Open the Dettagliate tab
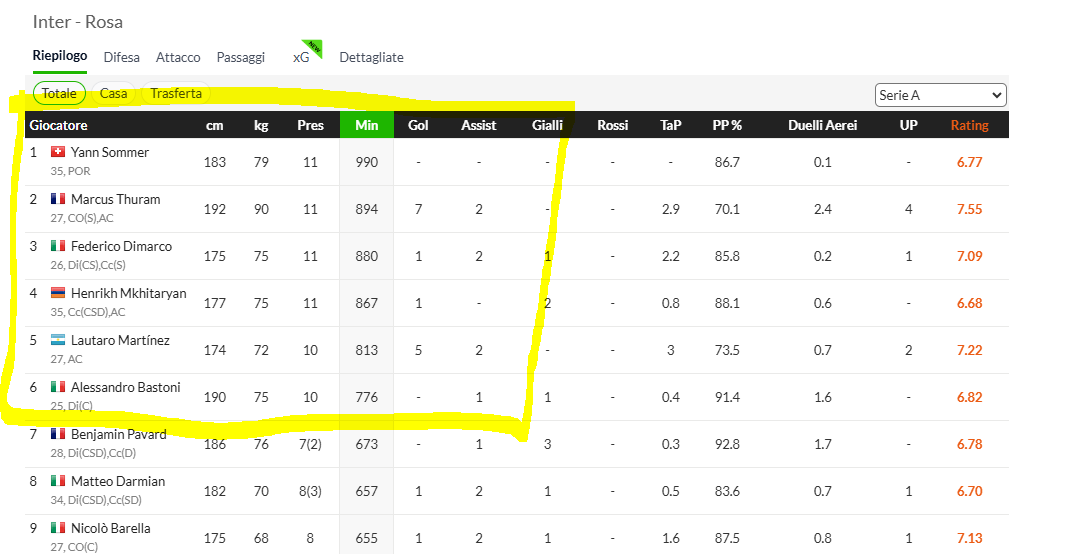Screen dimensions: 1092x554 pyautogui.click(x=371, y=57)
